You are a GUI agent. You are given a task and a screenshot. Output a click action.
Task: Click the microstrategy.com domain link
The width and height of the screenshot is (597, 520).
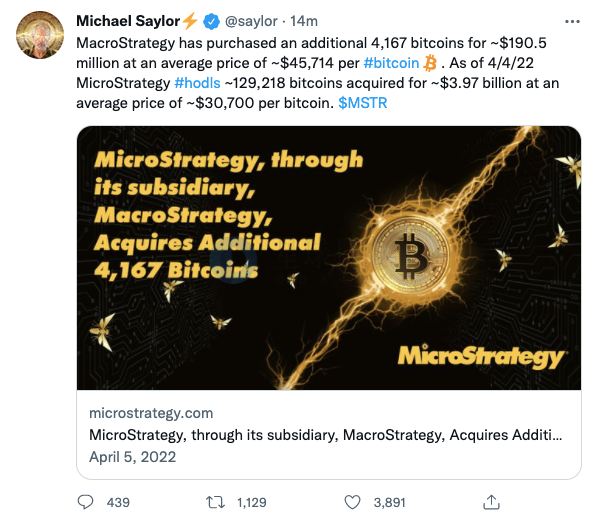[x=151, y=413]
